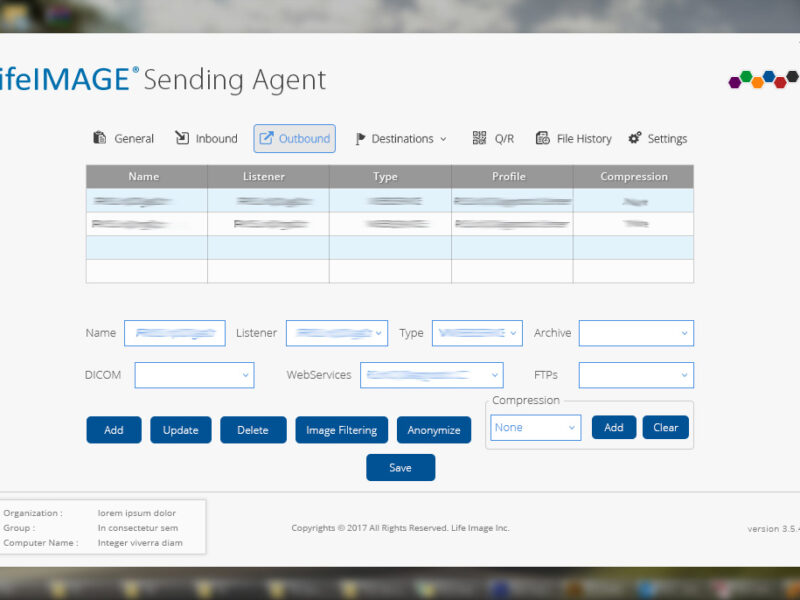This screenshot has height=600, width=800.
Task: Select the second row in outbound table
Action: pos(390,224)
